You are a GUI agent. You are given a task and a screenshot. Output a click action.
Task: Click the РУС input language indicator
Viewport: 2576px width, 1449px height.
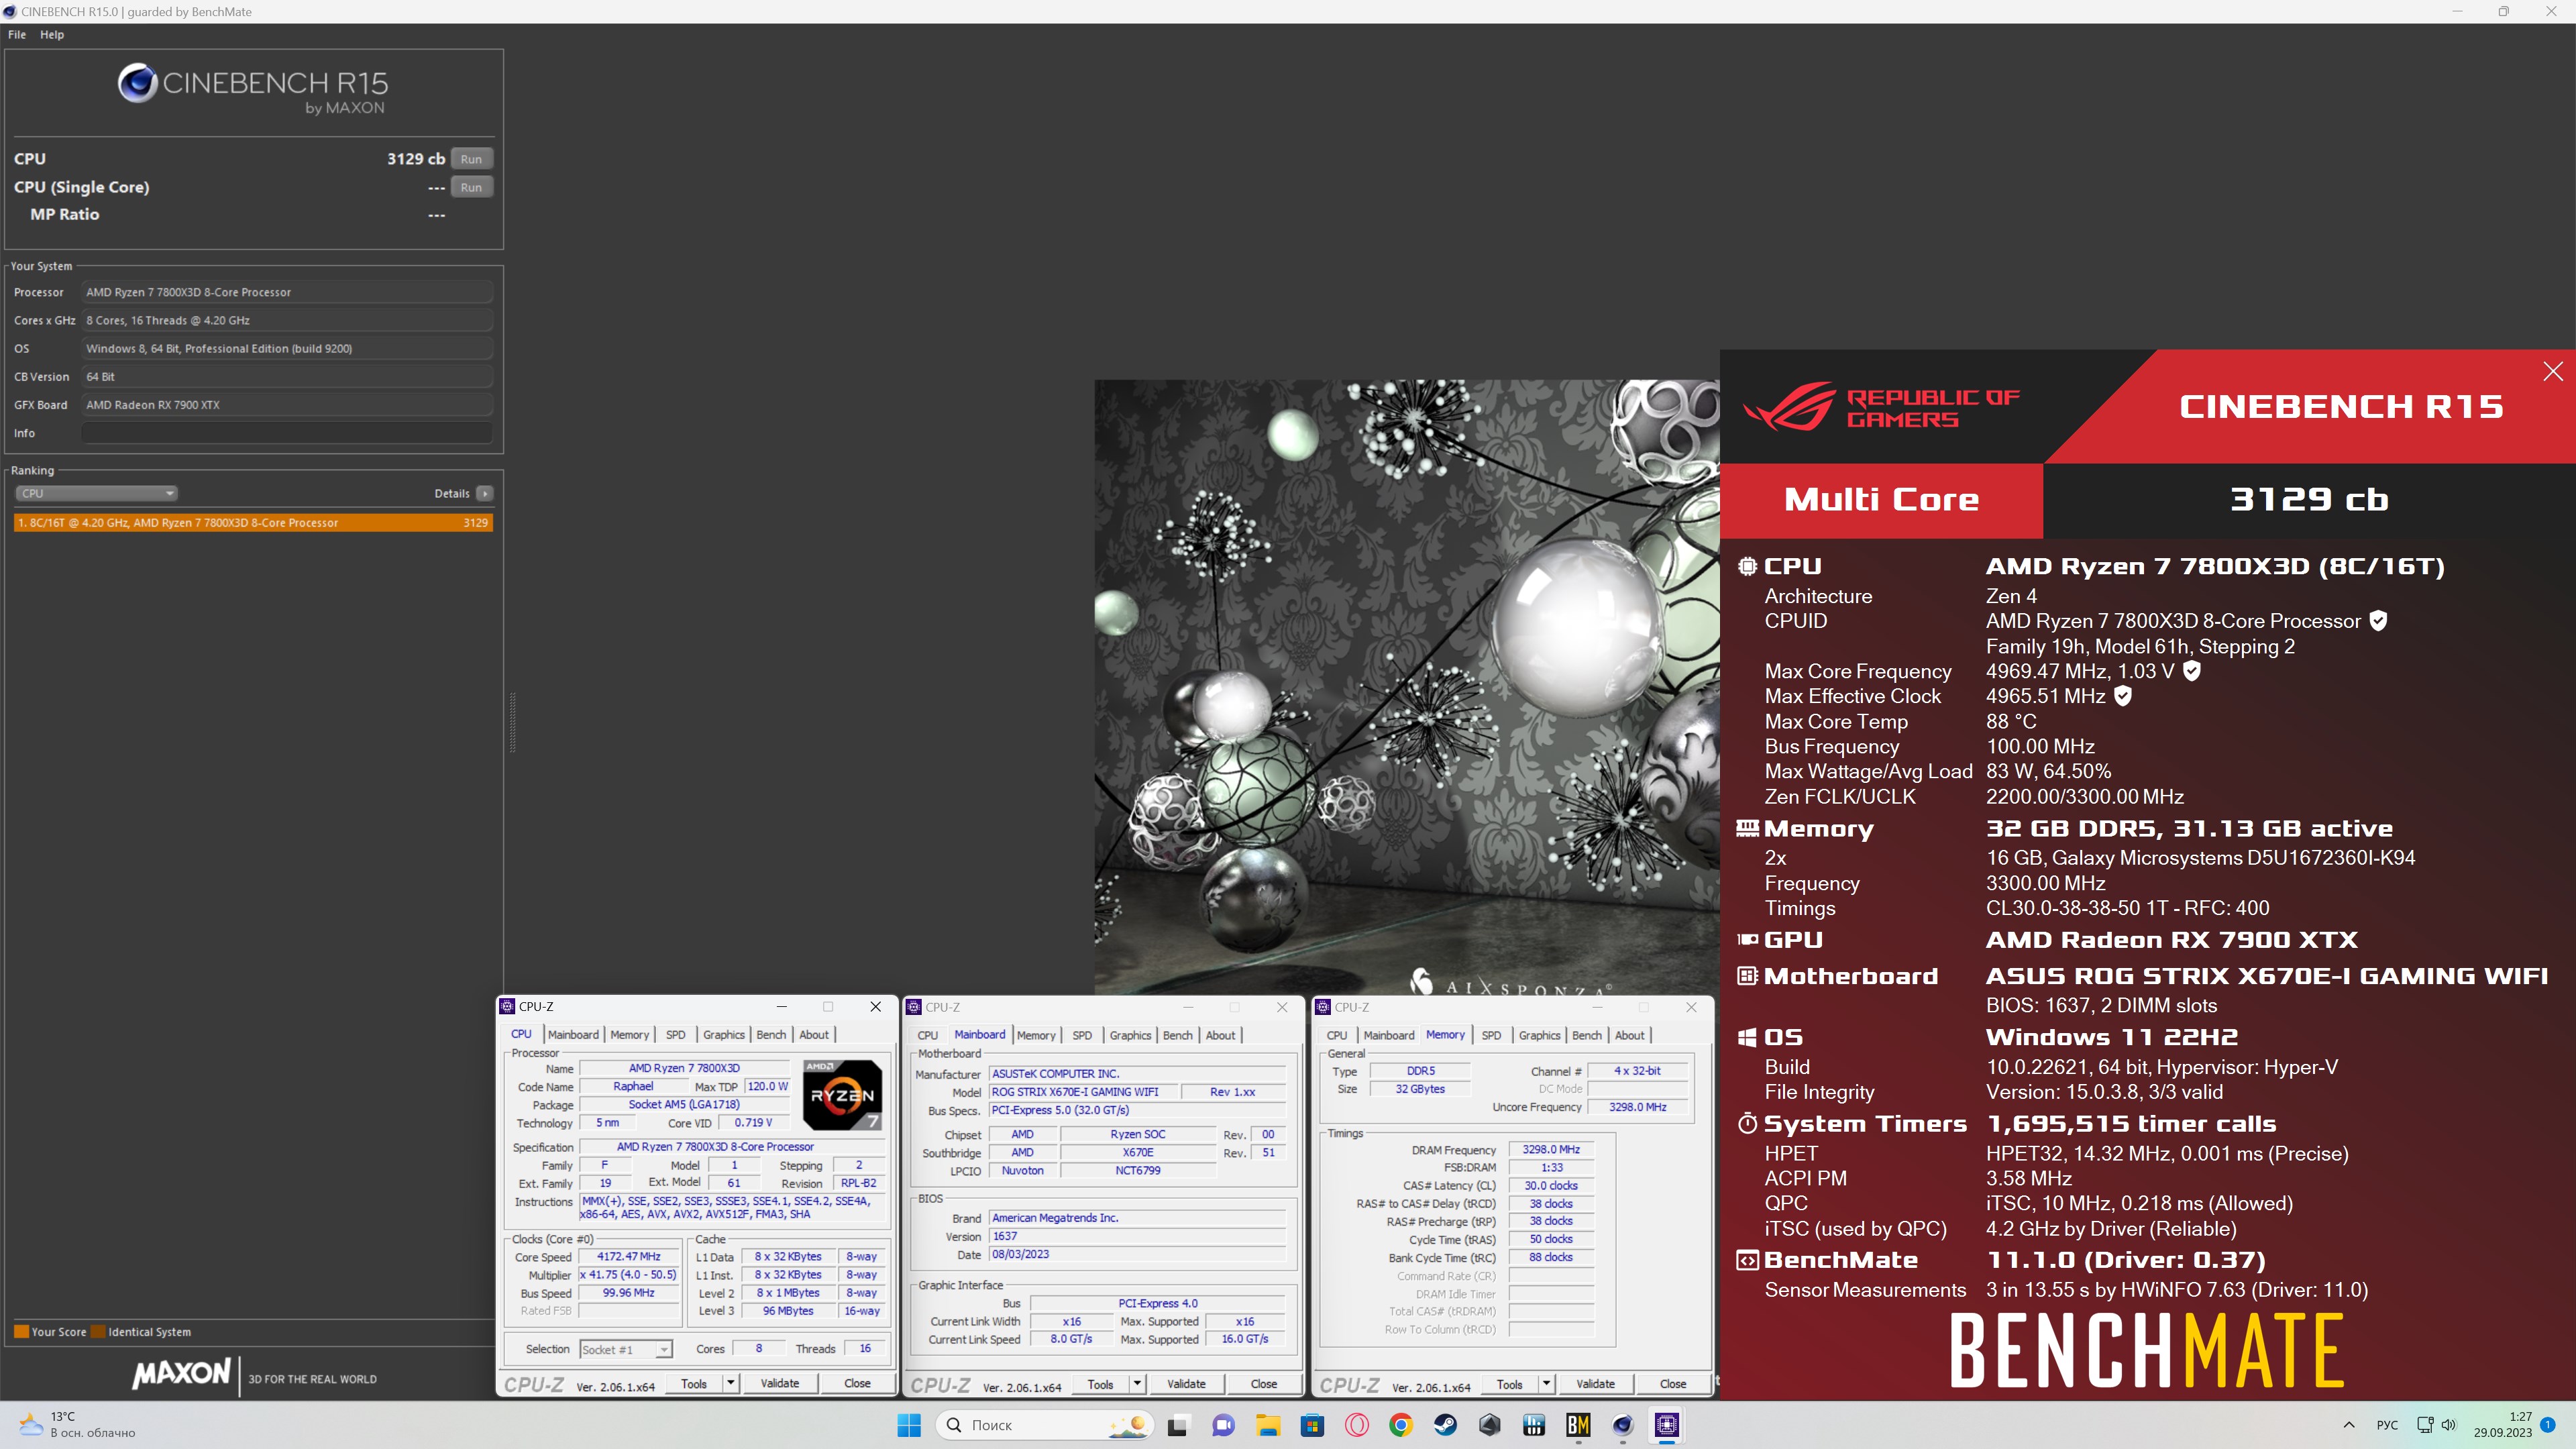point(2387,1425)
